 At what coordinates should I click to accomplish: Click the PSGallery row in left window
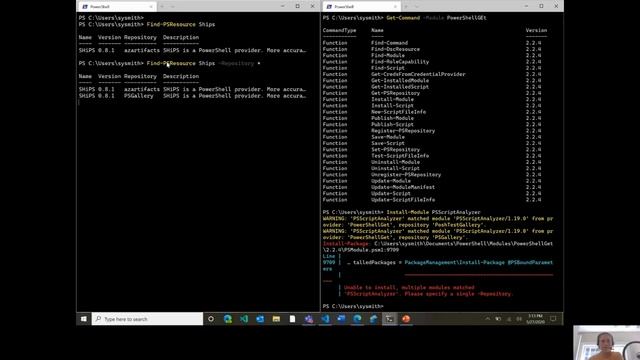[x=192, y=96]
